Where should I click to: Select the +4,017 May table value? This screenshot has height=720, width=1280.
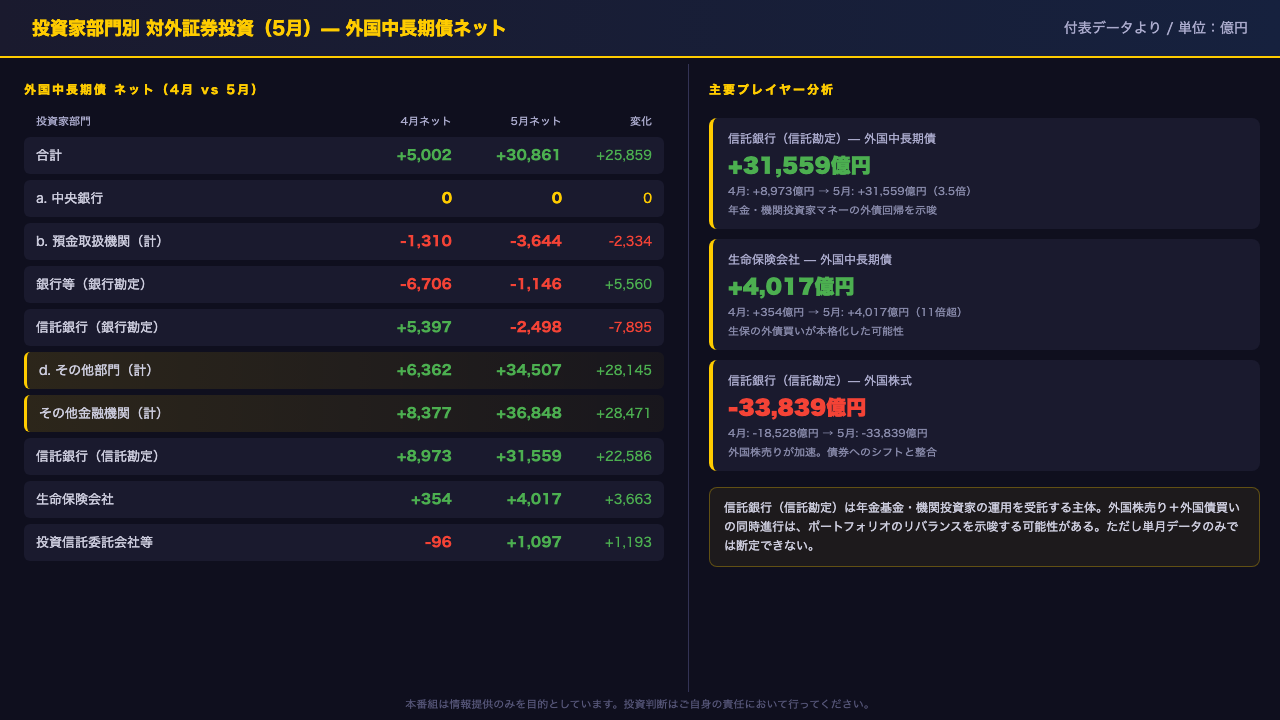(534, 500)
